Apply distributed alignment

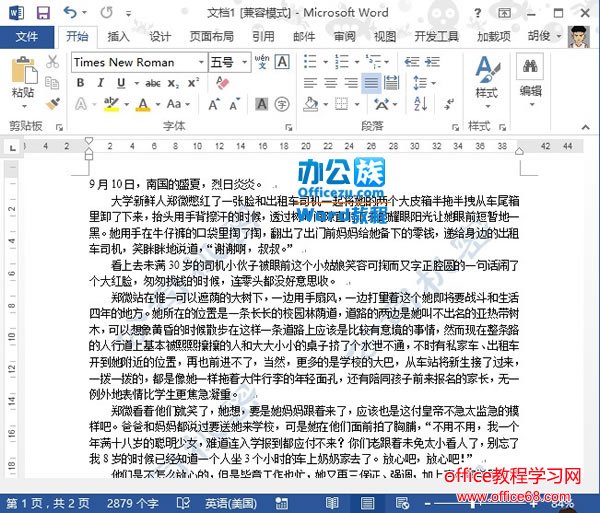coord(391,83)
